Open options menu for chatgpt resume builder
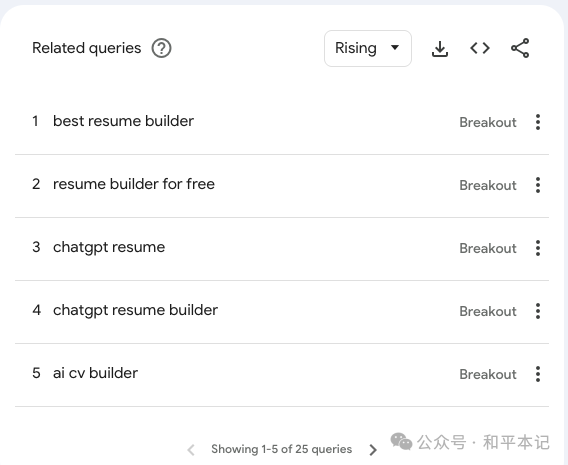 tap(538, 311)
